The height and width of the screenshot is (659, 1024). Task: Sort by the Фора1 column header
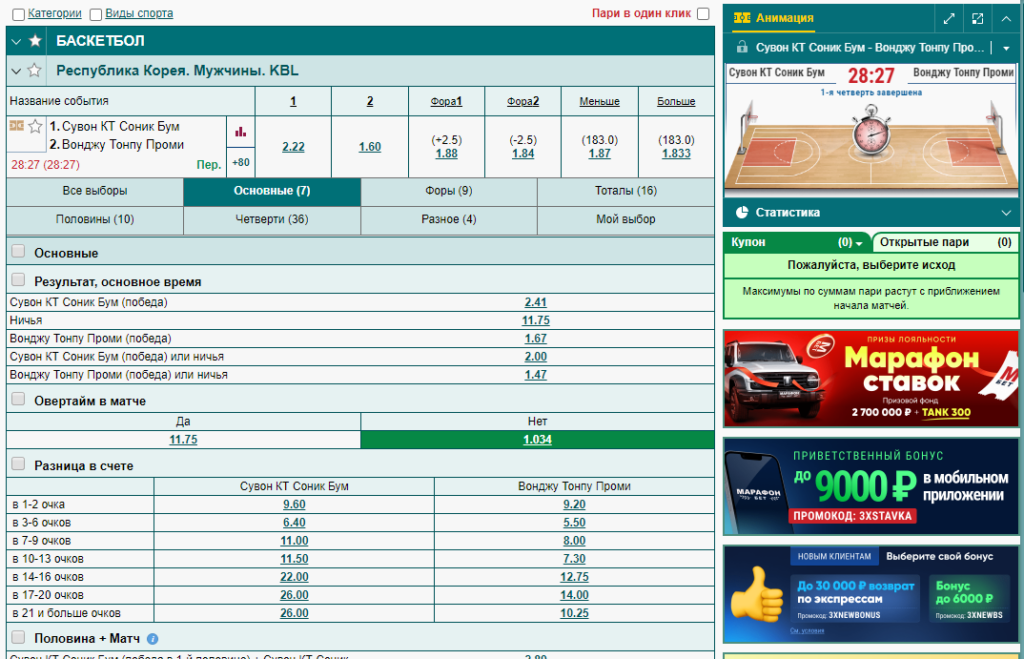[x=447, y=102]
